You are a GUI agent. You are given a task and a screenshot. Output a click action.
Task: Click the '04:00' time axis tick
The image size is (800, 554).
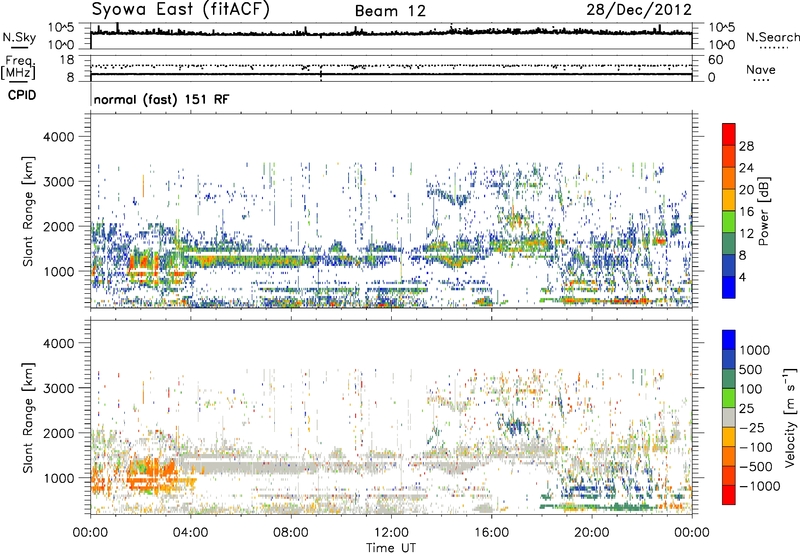coord(190,533)
